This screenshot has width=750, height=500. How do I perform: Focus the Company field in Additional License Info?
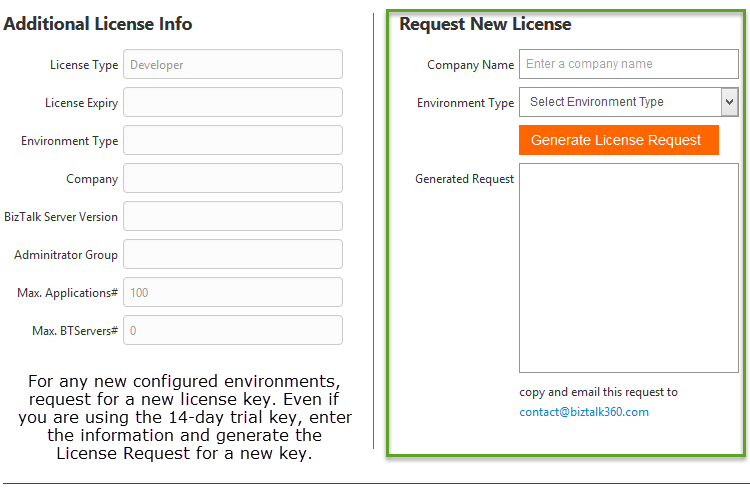(232, 178)
